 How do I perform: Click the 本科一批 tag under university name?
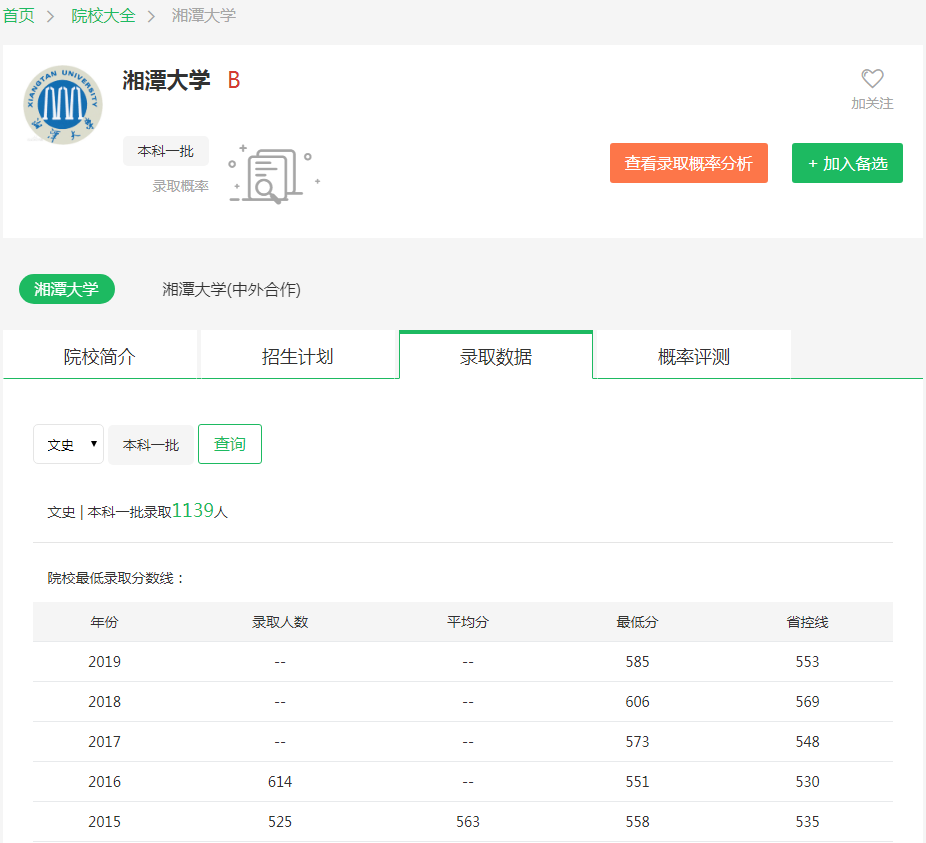(166, 151)
